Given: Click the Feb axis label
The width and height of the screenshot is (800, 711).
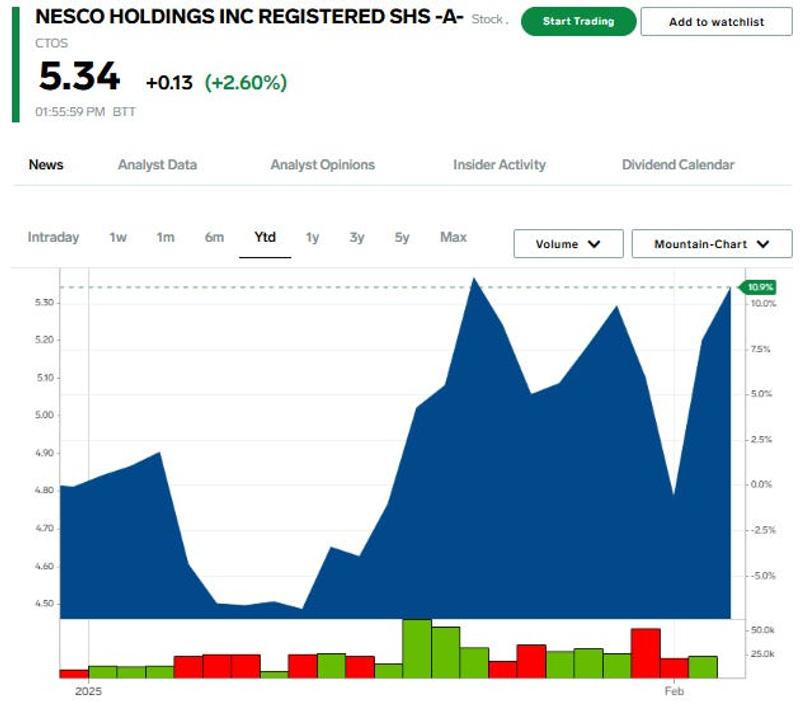Looking at the screenshot, I should (673, 692).
